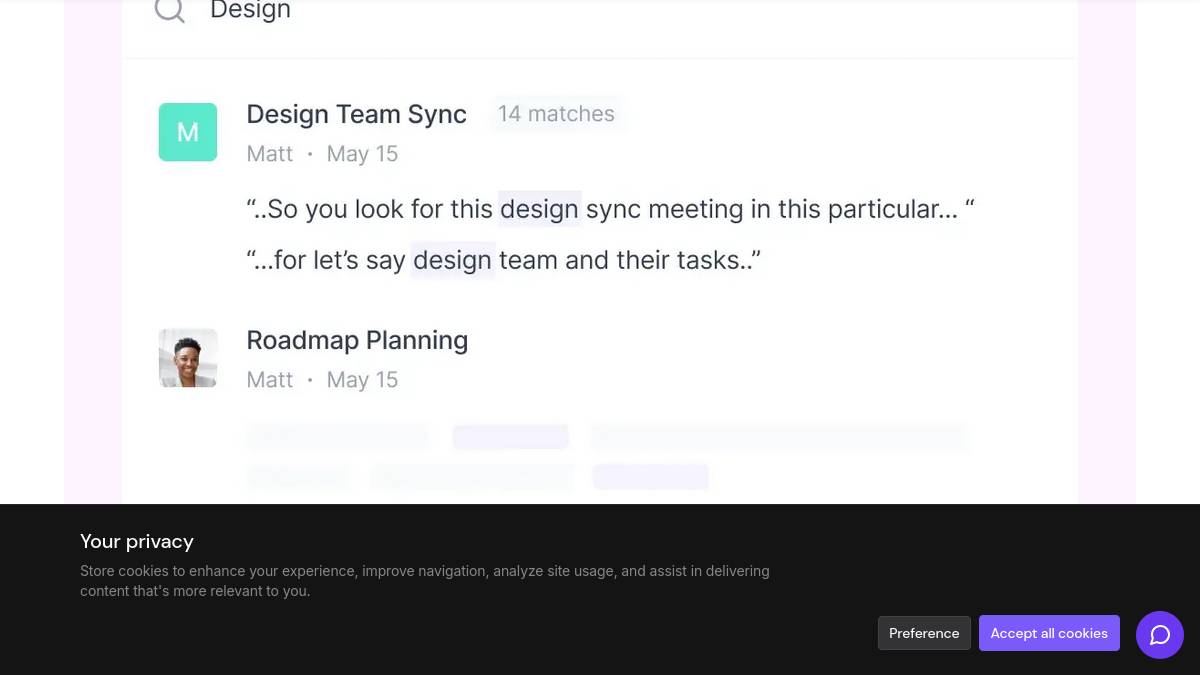This screenshot has width=1200, height=675.
Task: Click the "14 matches" badge
Action: click(556, 114)
